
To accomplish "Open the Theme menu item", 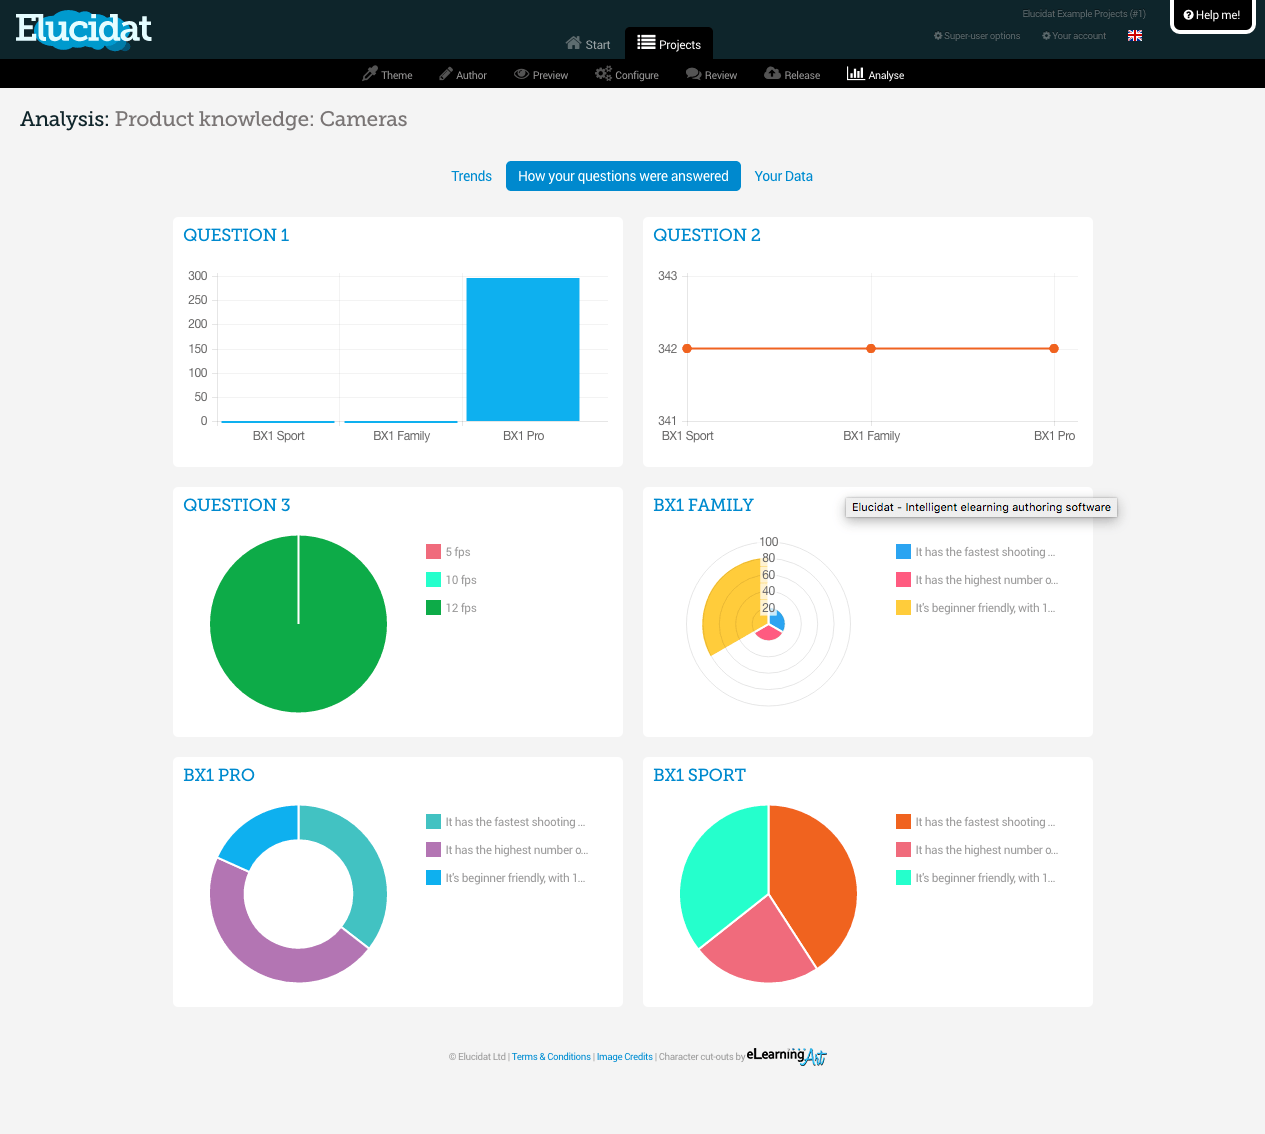I will point(387,74).
